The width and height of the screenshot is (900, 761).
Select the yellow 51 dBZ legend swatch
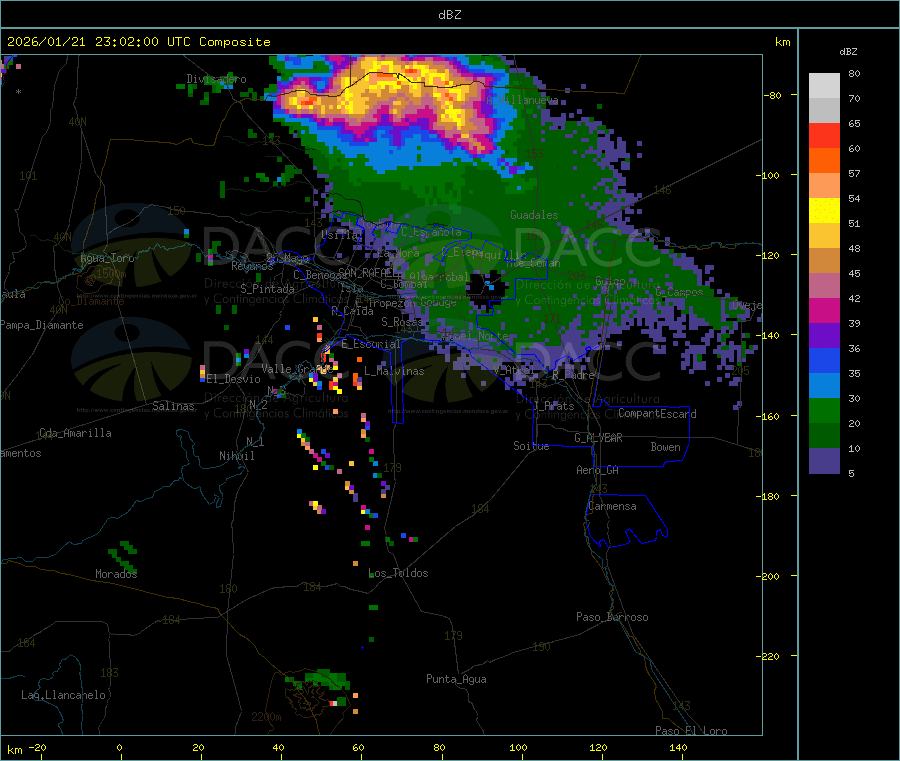point(824,211)
